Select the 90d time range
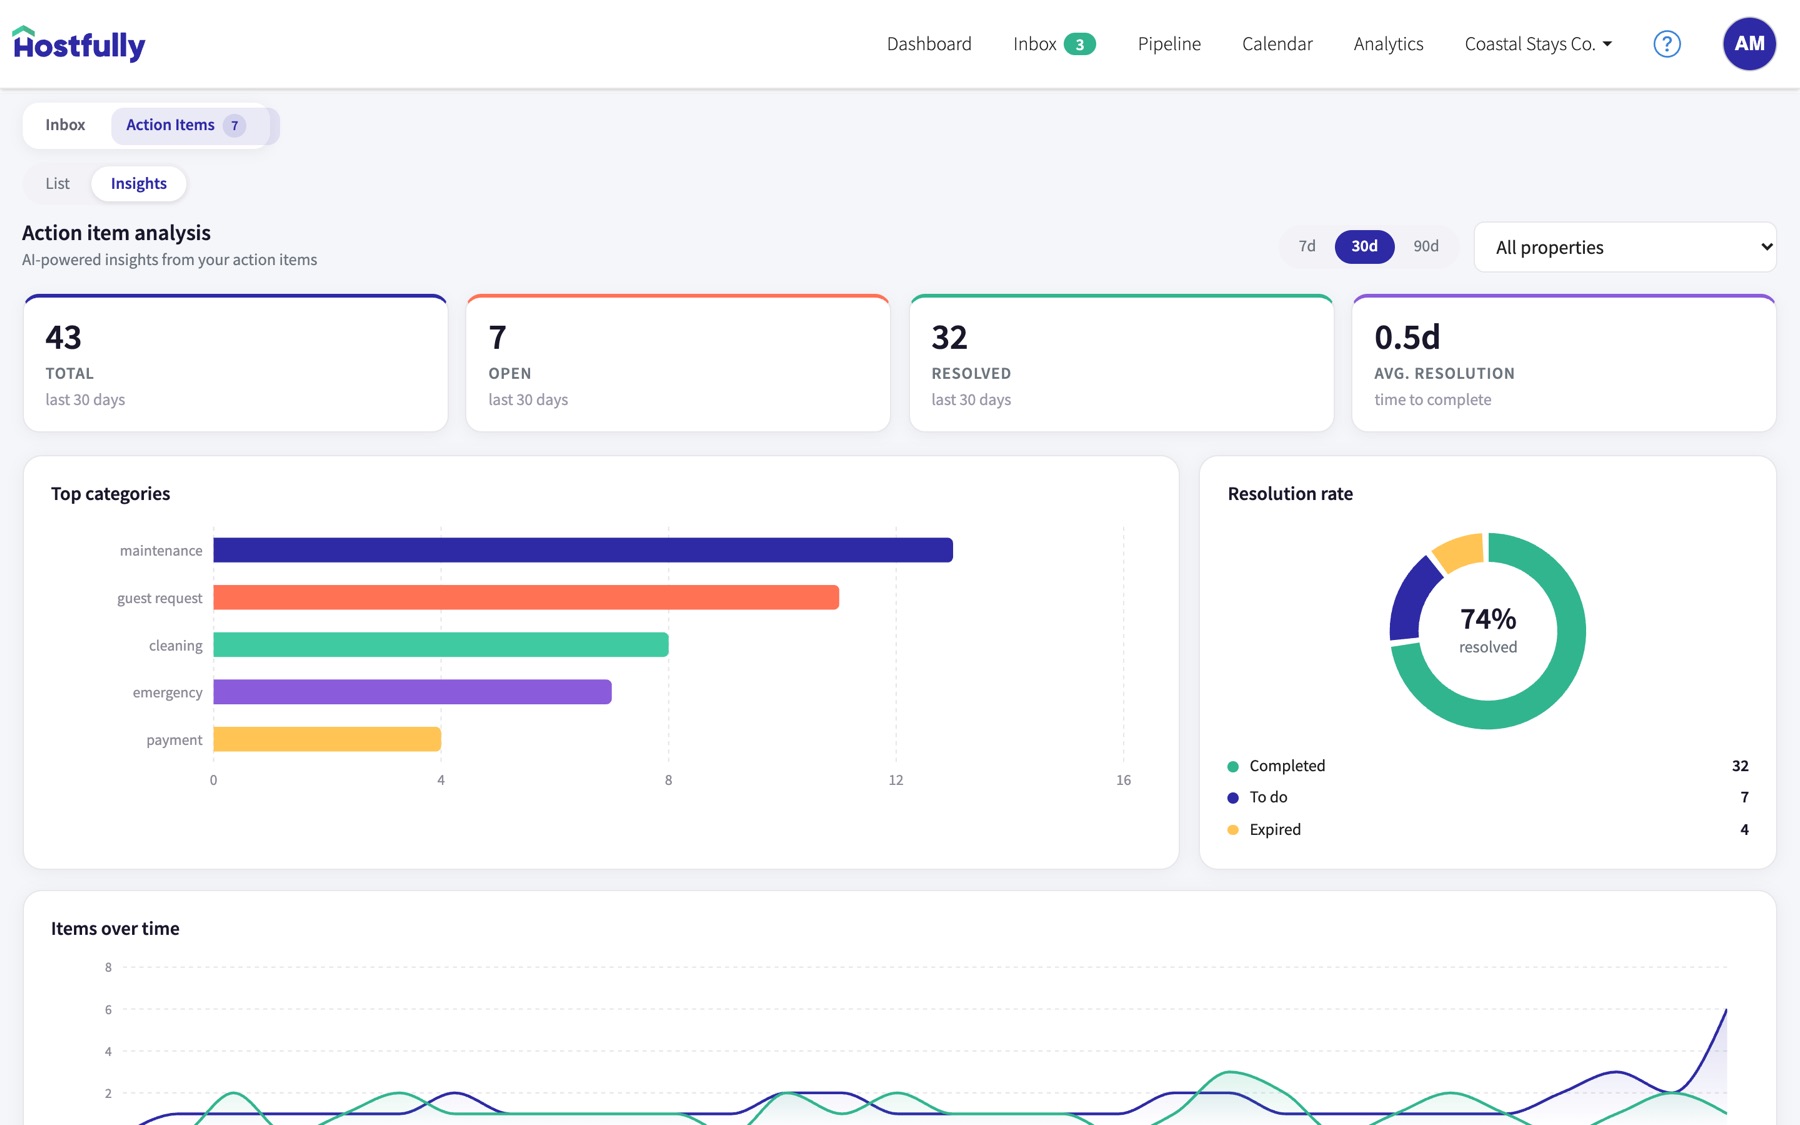 click(x=1426, y=246)
